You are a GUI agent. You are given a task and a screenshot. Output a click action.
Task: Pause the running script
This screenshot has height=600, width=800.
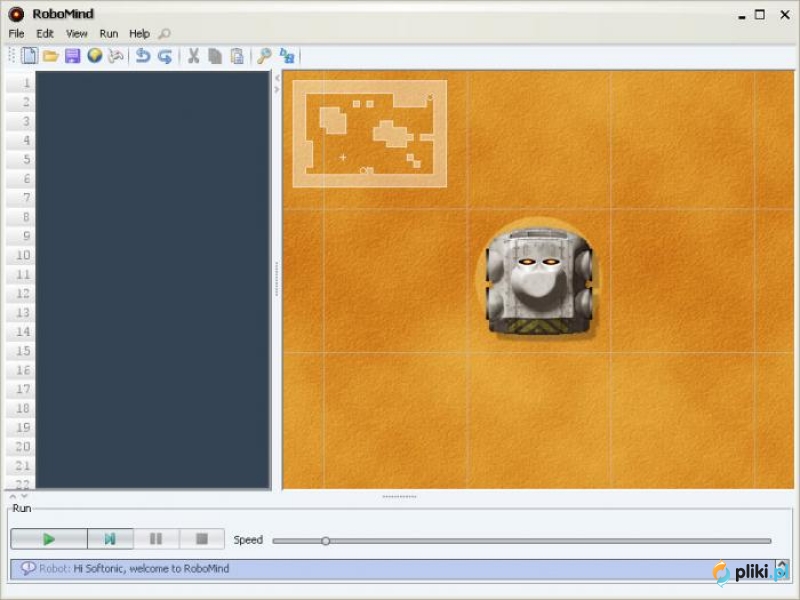coord(156,539)
